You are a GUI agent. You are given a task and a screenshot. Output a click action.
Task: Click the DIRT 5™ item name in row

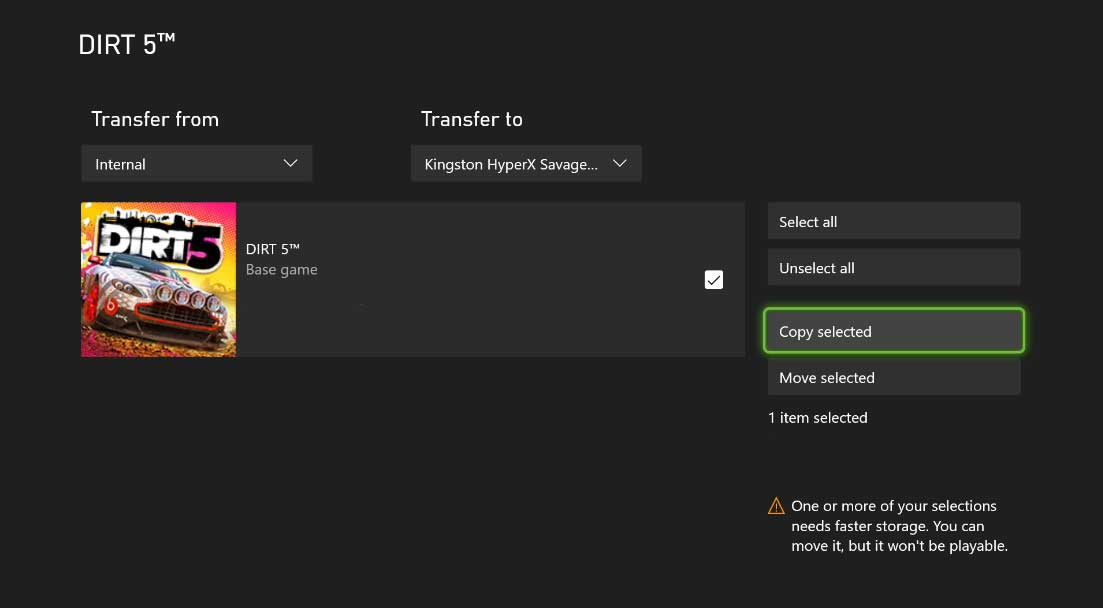273,249
